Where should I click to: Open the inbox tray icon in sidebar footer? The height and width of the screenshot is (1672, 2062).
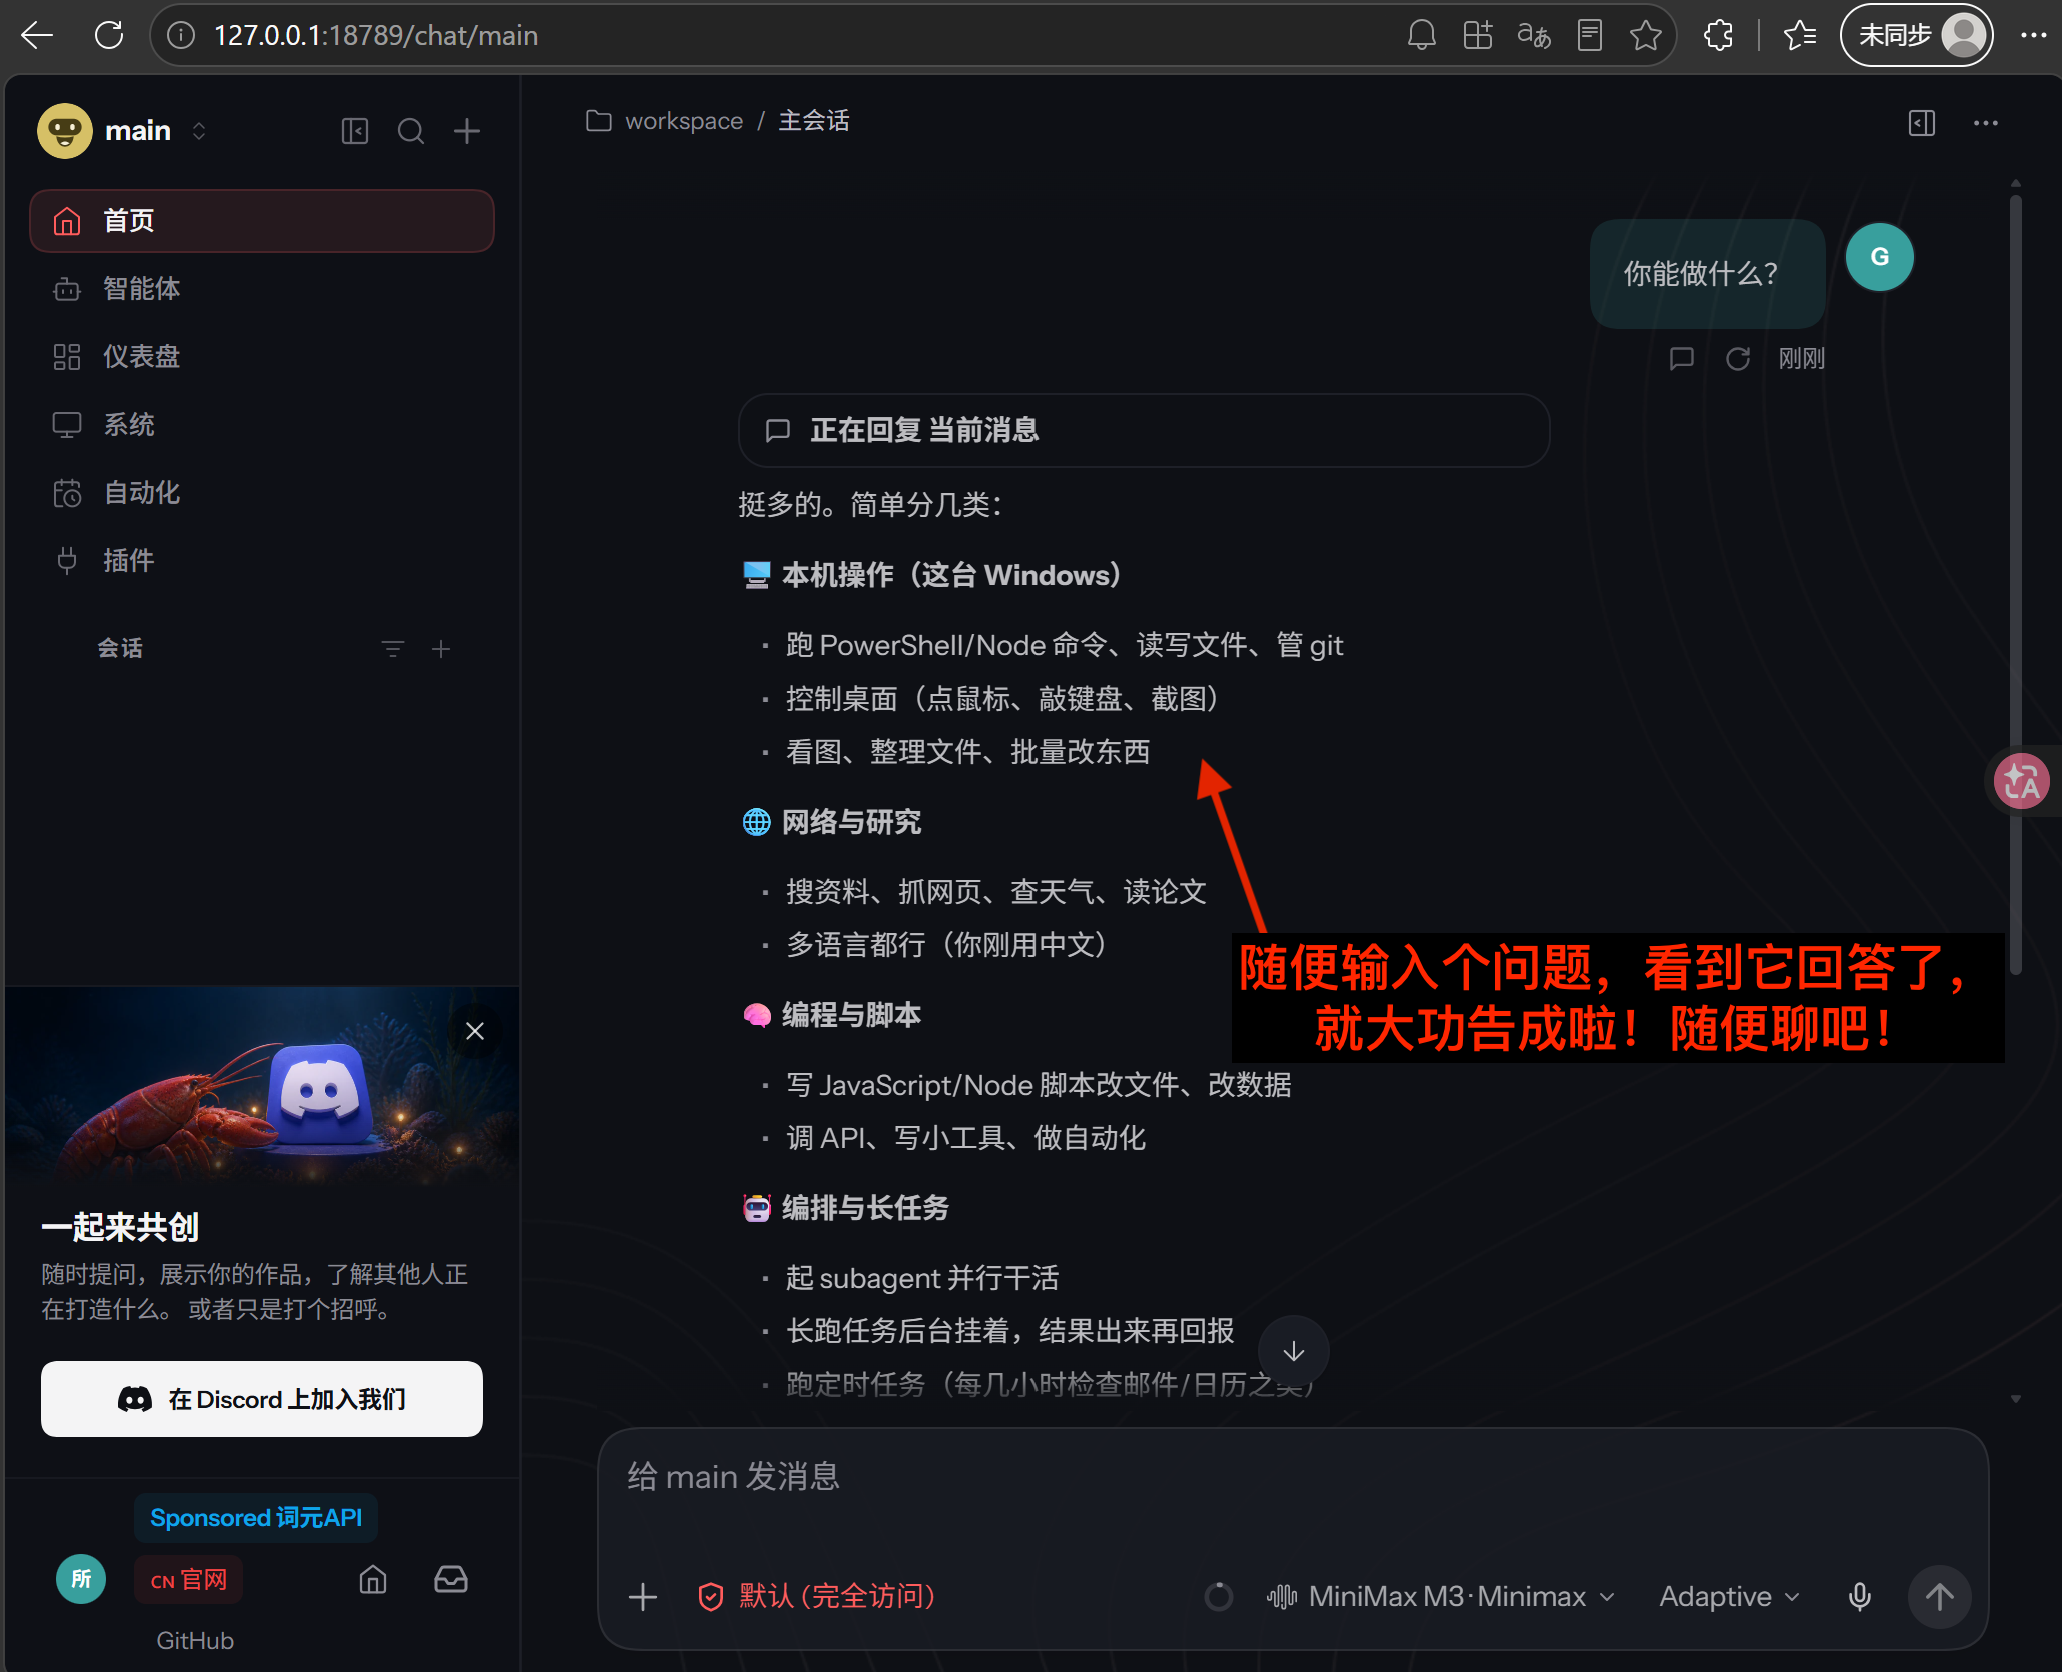coord(451,1579)
